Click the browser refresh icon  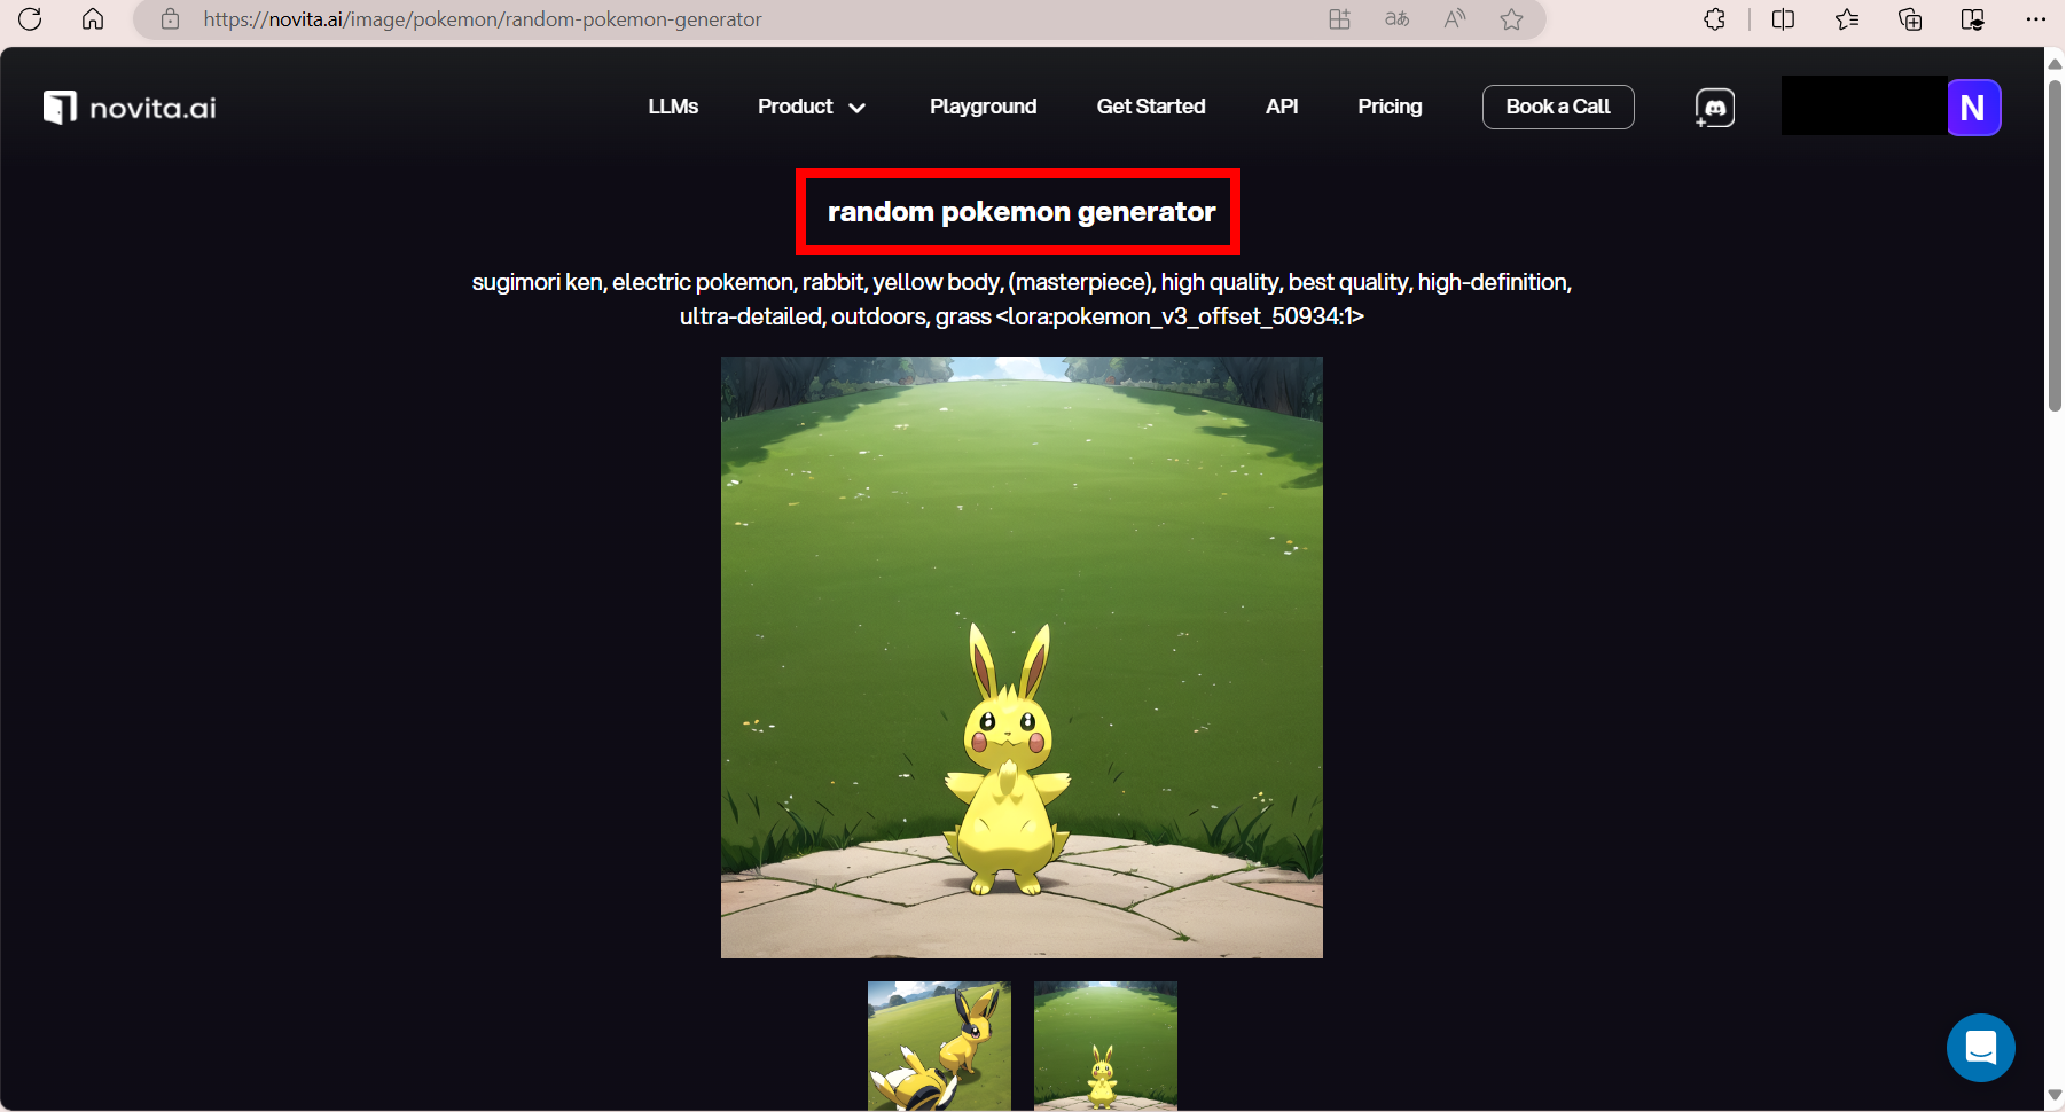(x=30, y=19)
